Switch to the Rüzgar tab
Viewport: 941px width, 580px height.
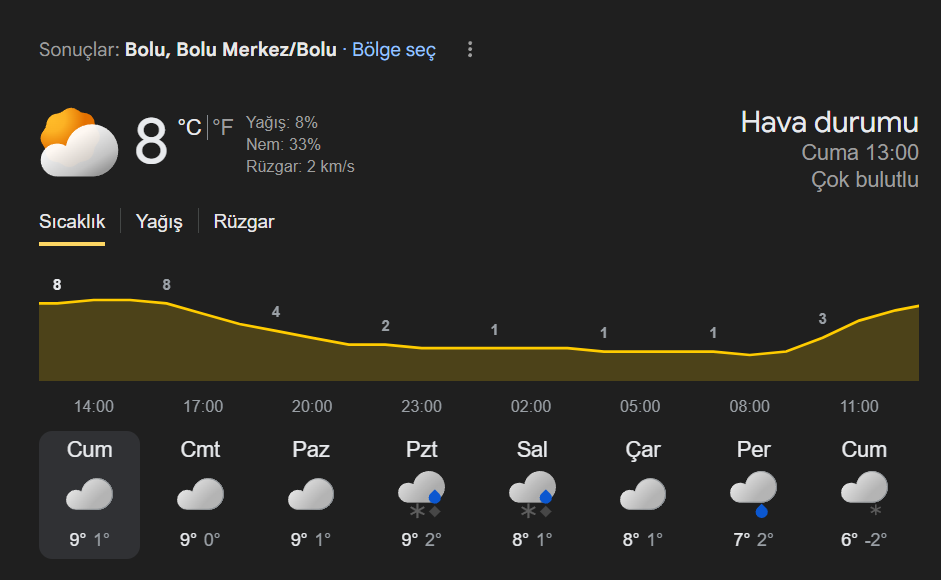point(244,222)
